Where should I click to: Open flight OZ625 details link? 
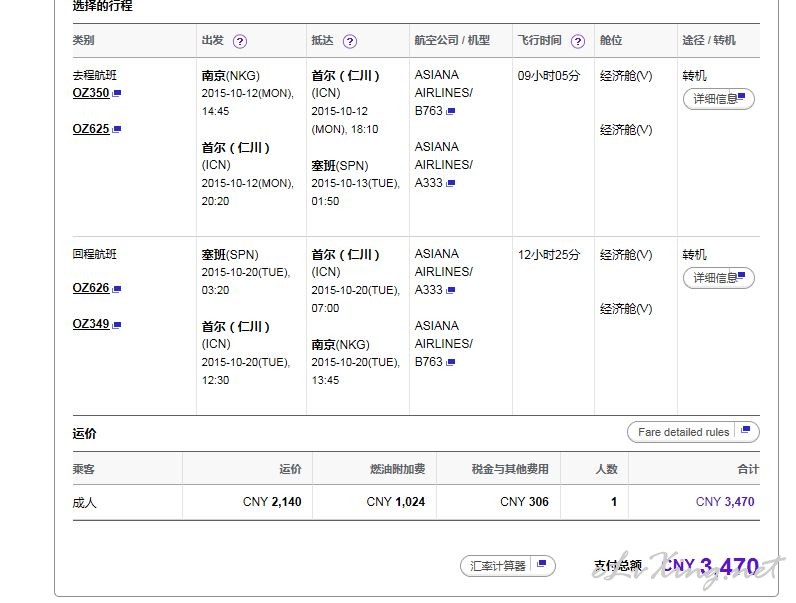click(91, 129)
